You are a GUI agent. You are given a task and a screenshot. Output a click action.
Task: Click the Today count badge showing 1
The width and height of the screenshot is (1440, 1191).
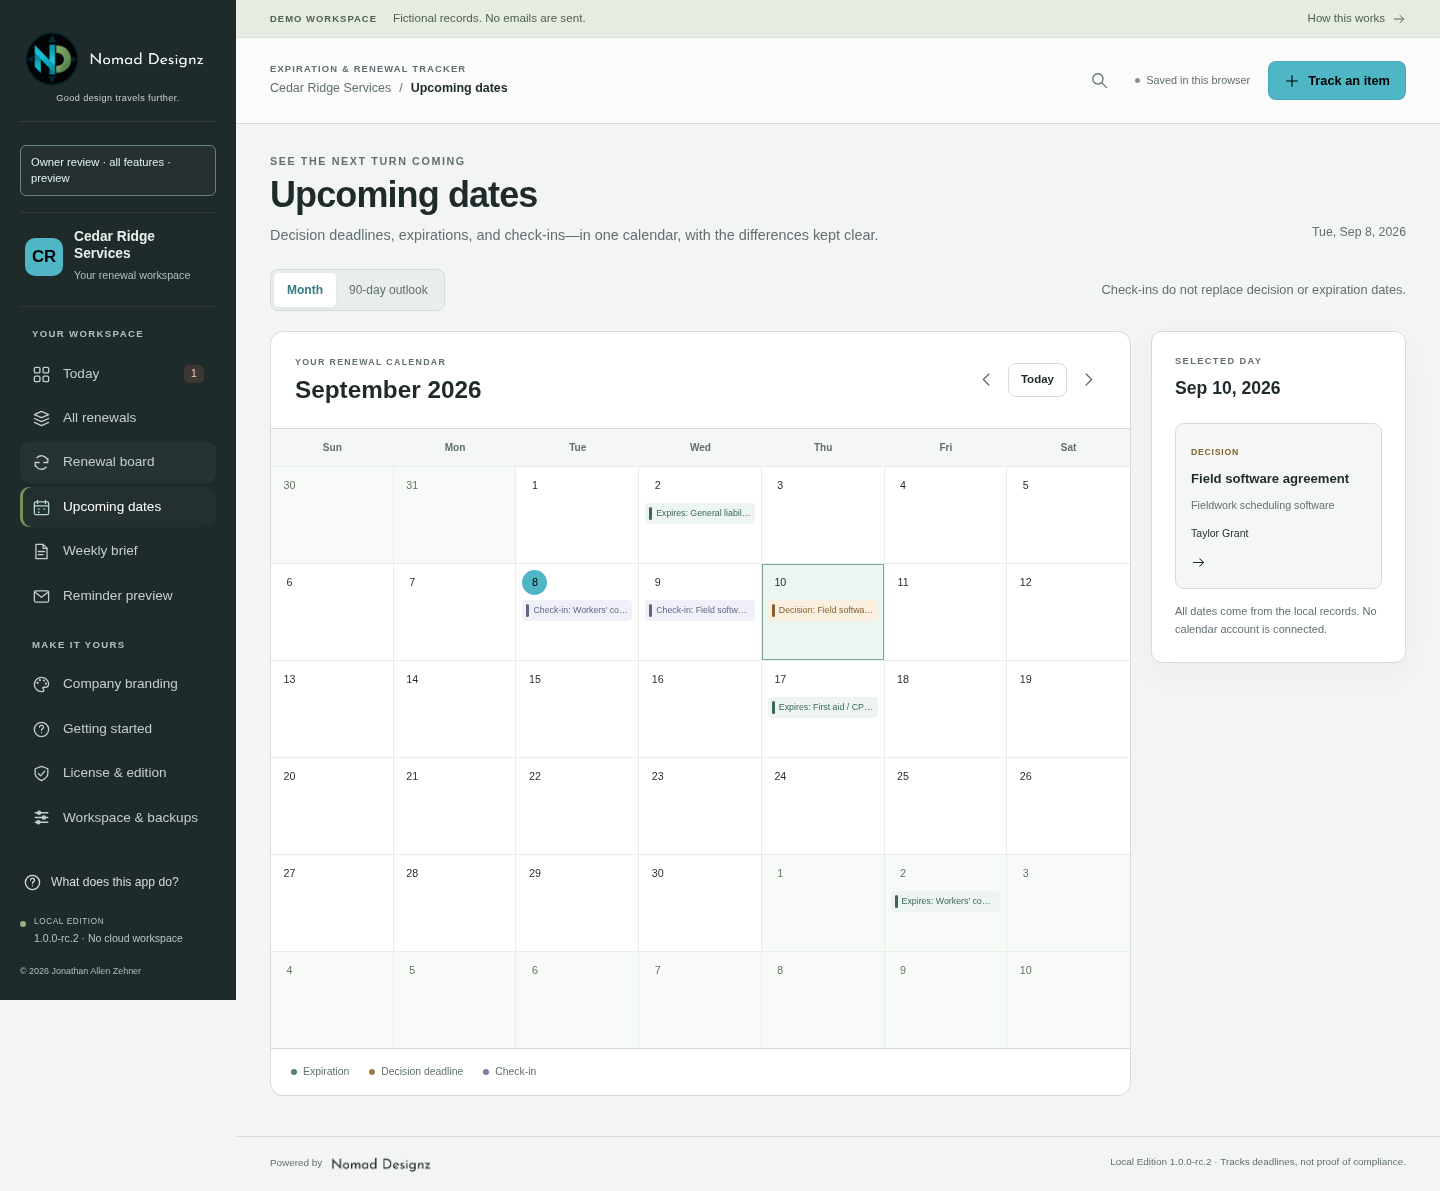194,374
